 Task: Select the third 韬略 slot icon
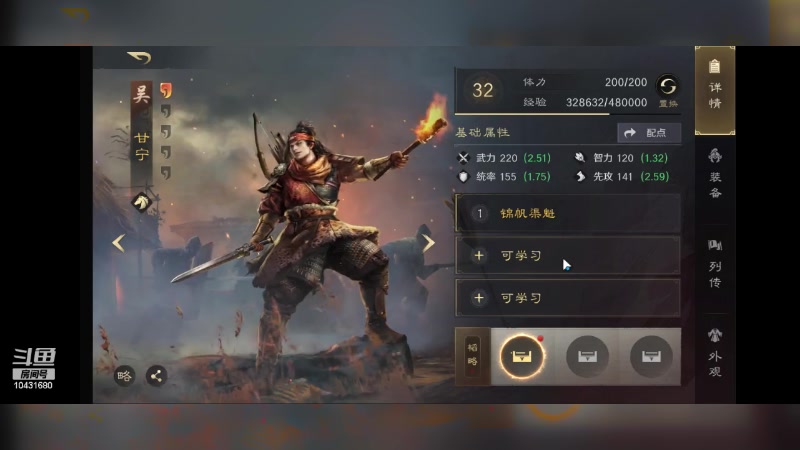click(651, 356)
